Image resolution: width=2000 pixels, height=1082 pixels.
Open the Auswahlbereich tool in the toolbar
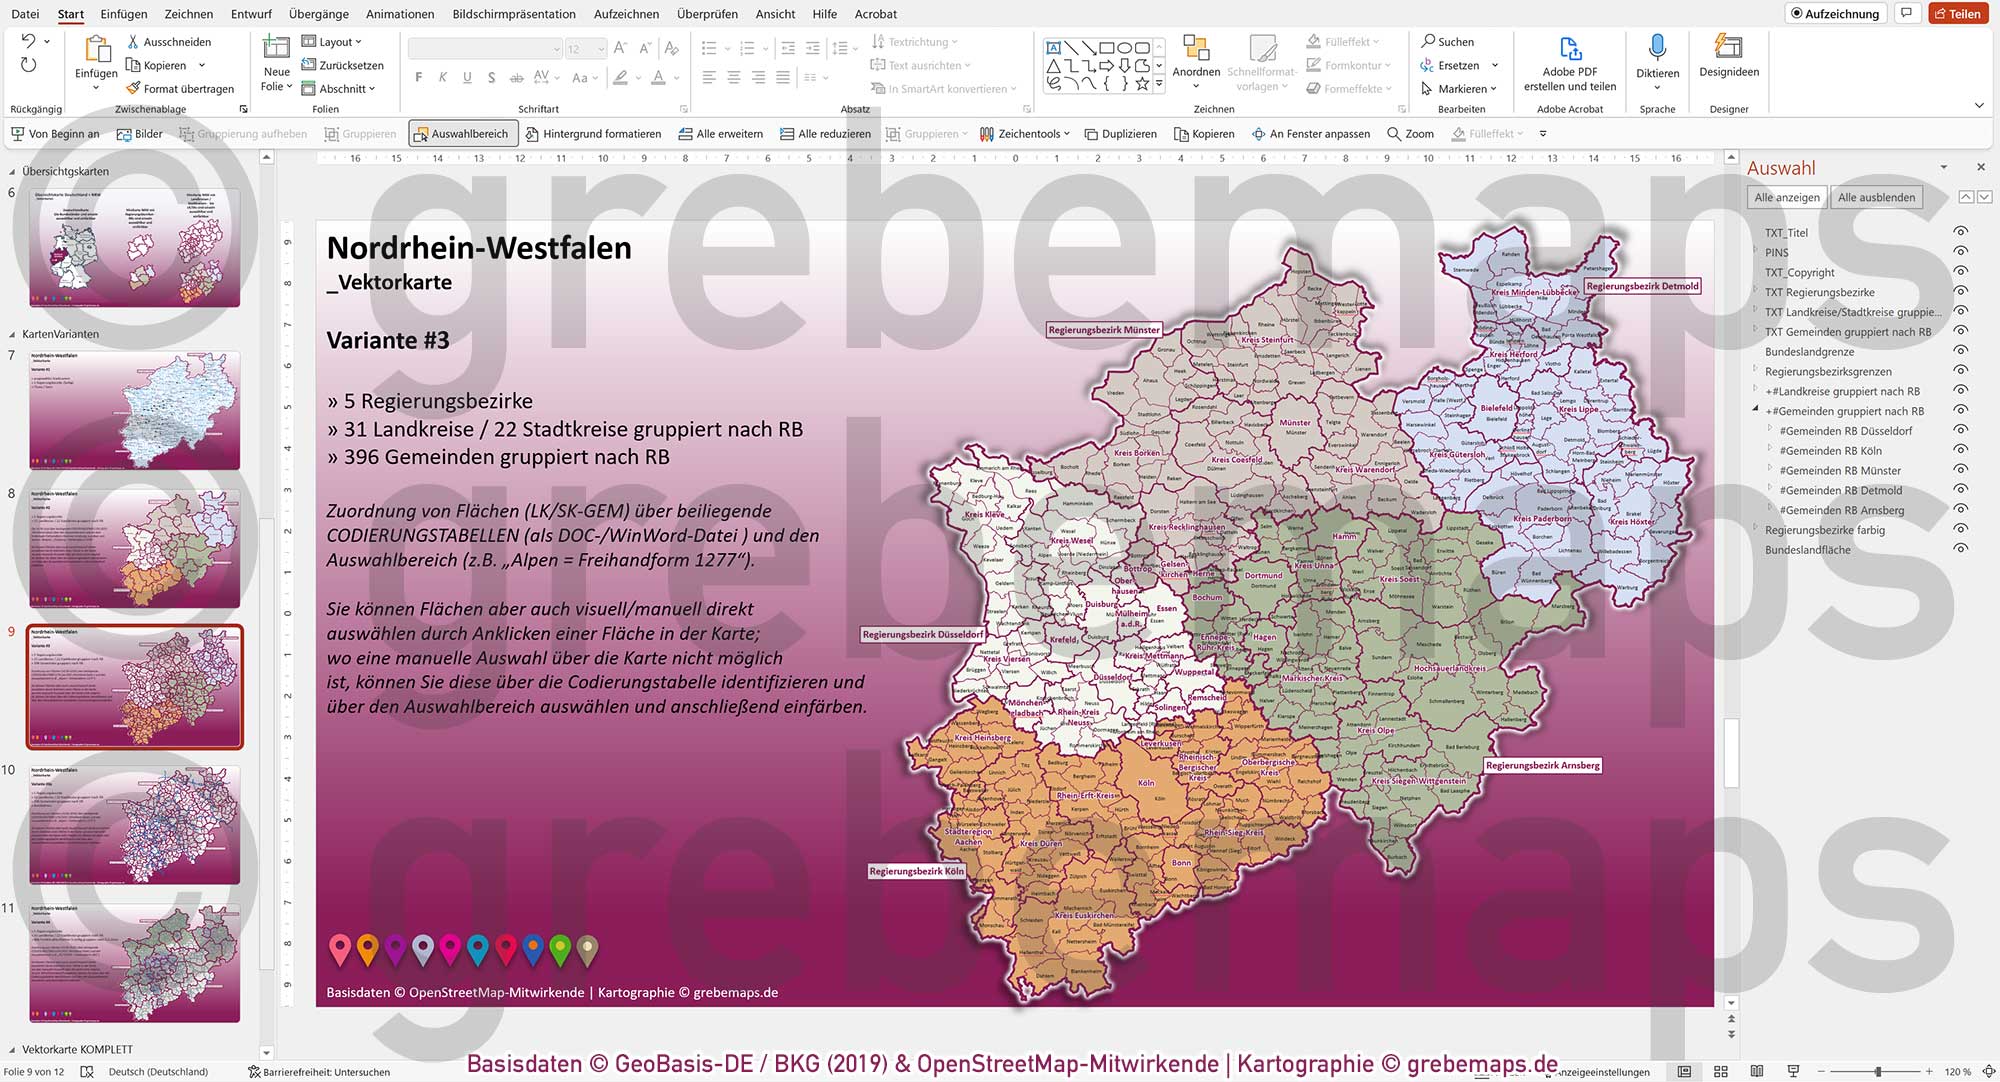(x=462, y=133)
